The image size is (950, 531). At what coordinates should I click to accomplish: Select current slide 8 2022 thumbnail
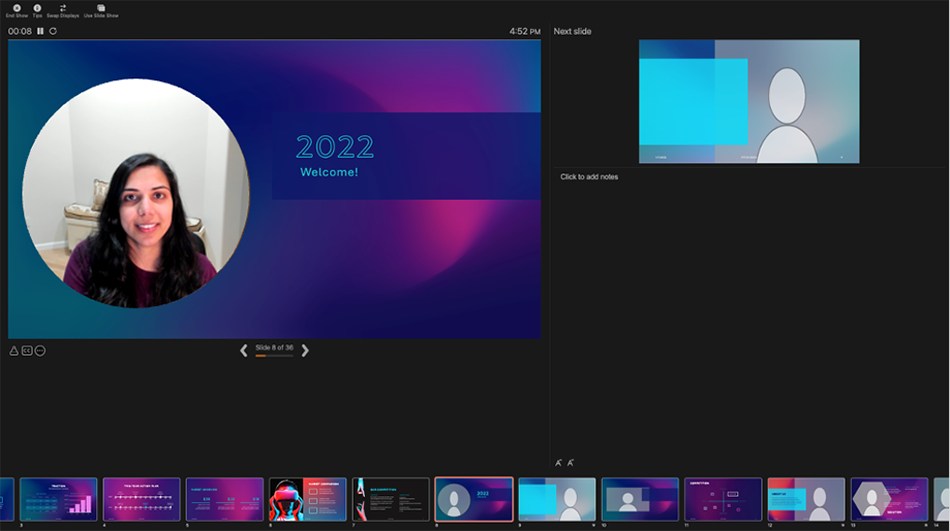tap(474, 499)
